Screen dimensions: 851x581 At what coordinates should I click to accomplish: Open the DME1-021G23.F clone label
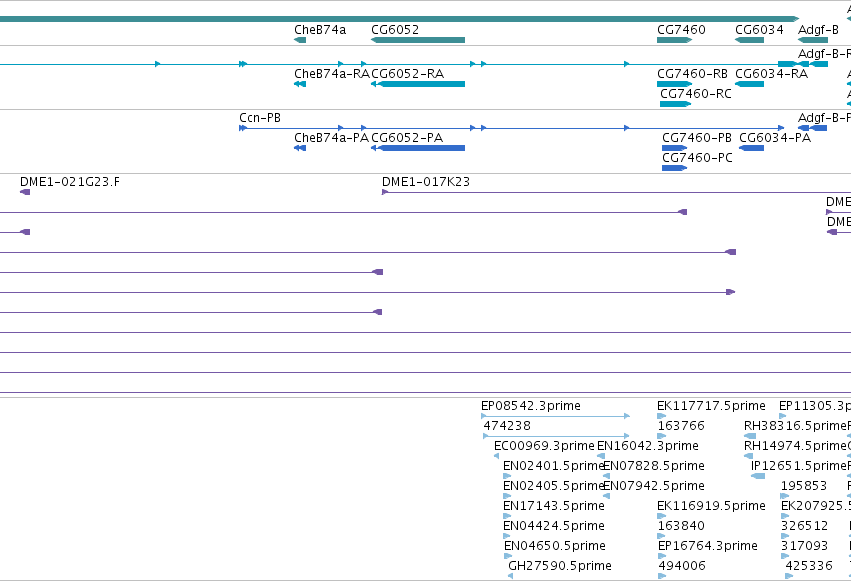[70, 182]
